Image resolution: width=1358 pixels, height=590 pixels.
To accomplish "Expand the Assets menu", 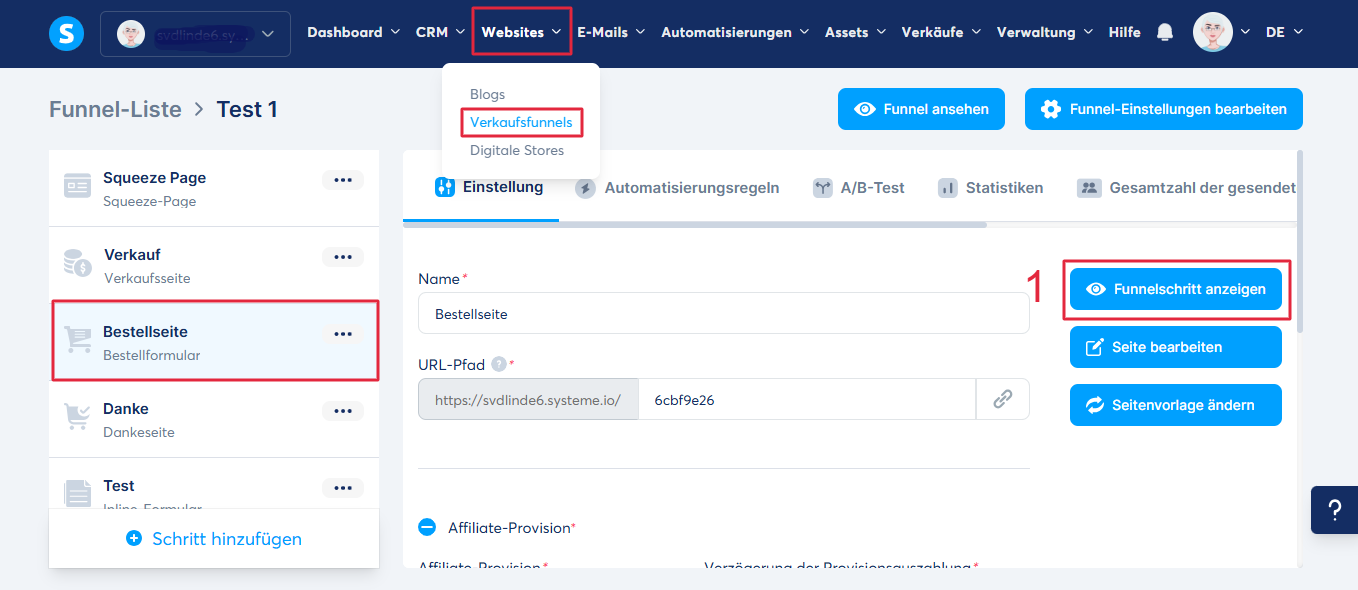I will [x=855, y=32].
